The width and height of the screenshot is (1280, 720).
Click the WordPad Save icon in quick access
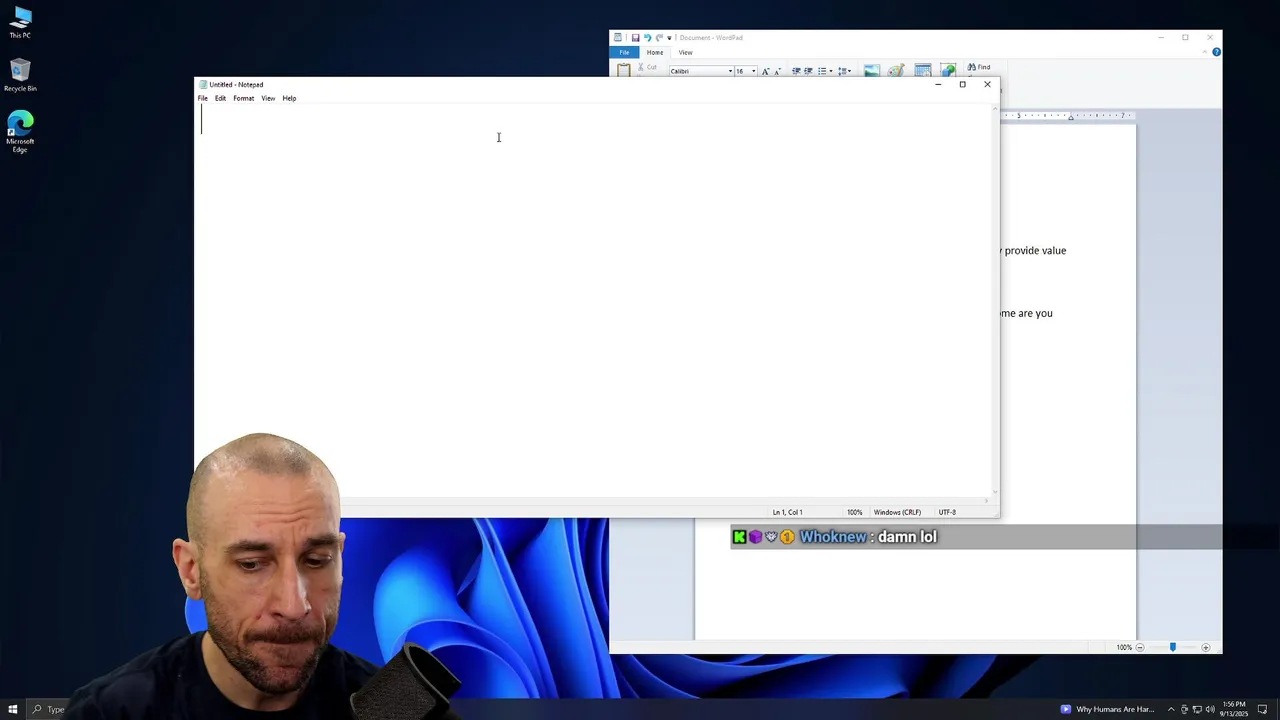(635, 38)
